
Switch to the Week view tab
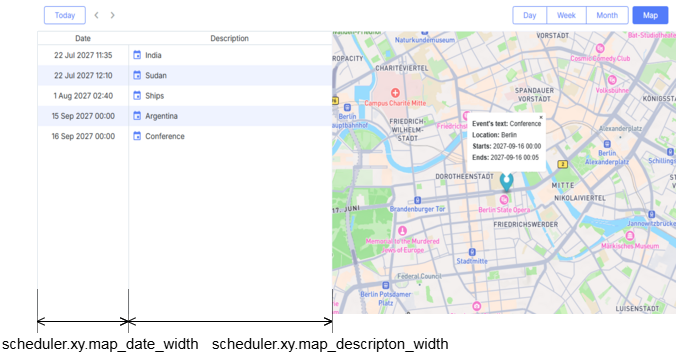[x=566, y=15]
